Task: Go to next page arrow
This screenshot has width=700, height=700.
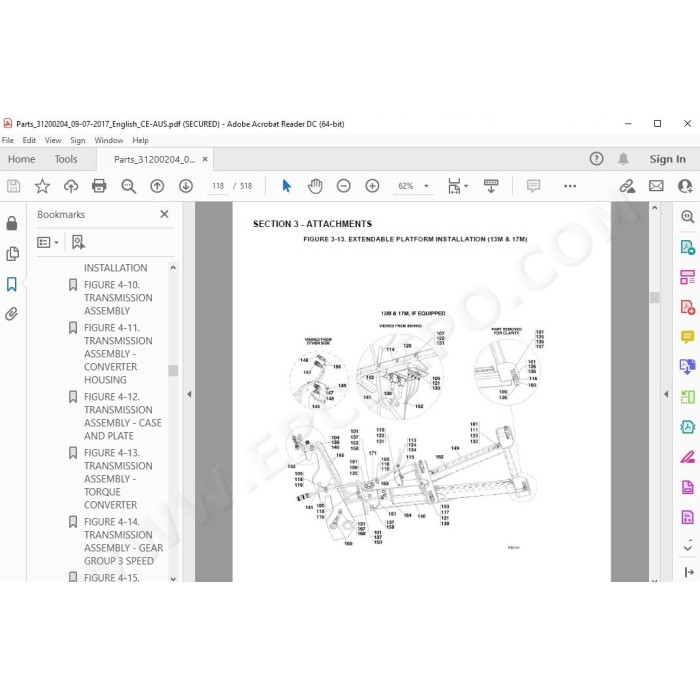Action: coord(186,186)
